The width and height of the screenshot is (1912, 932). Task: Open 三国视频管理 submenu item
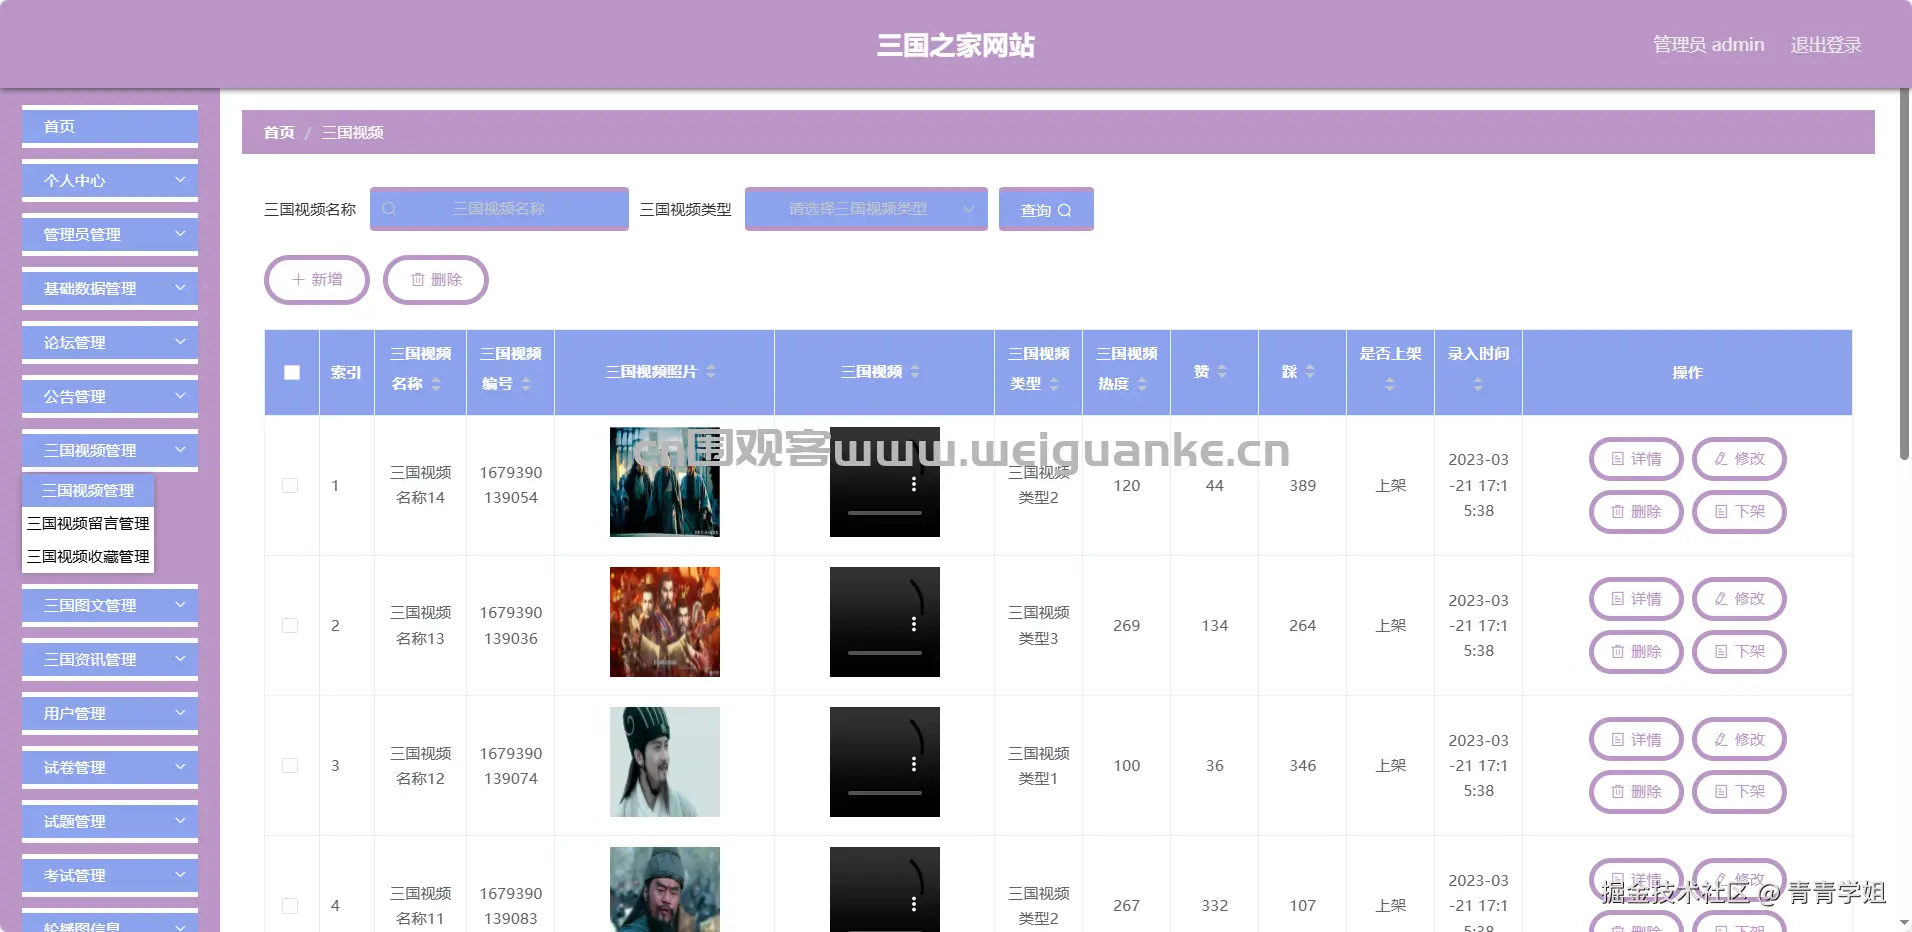coord(88,490)
